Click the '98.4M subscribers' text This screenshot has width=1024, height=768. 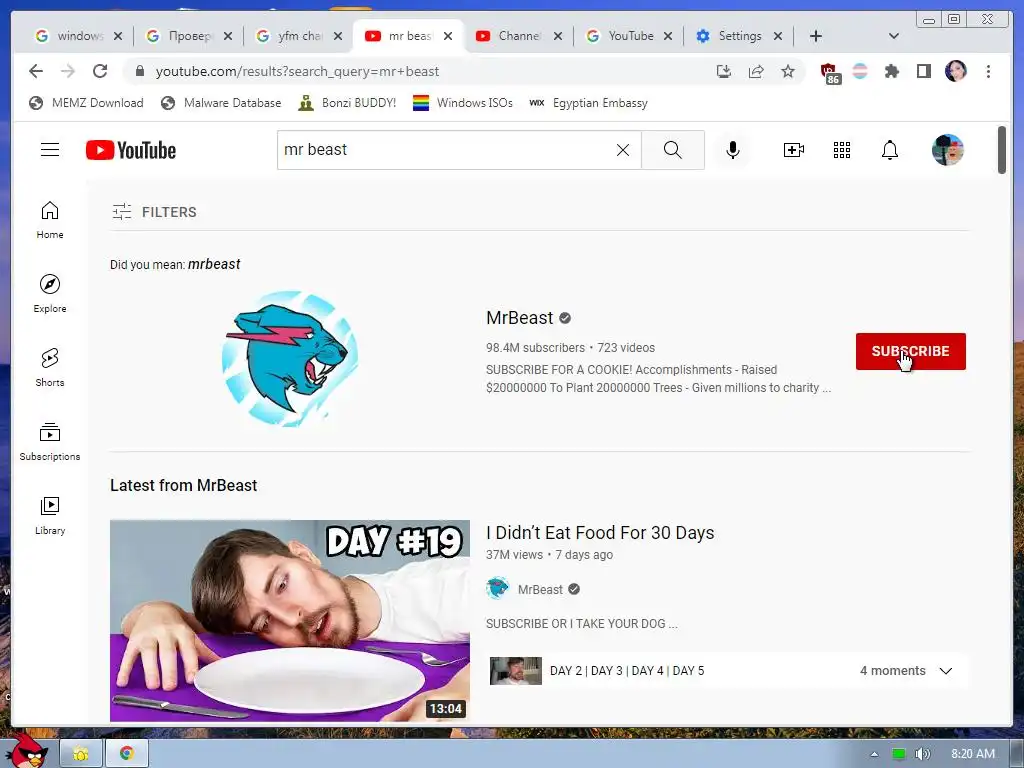click(x=536, y=347)
